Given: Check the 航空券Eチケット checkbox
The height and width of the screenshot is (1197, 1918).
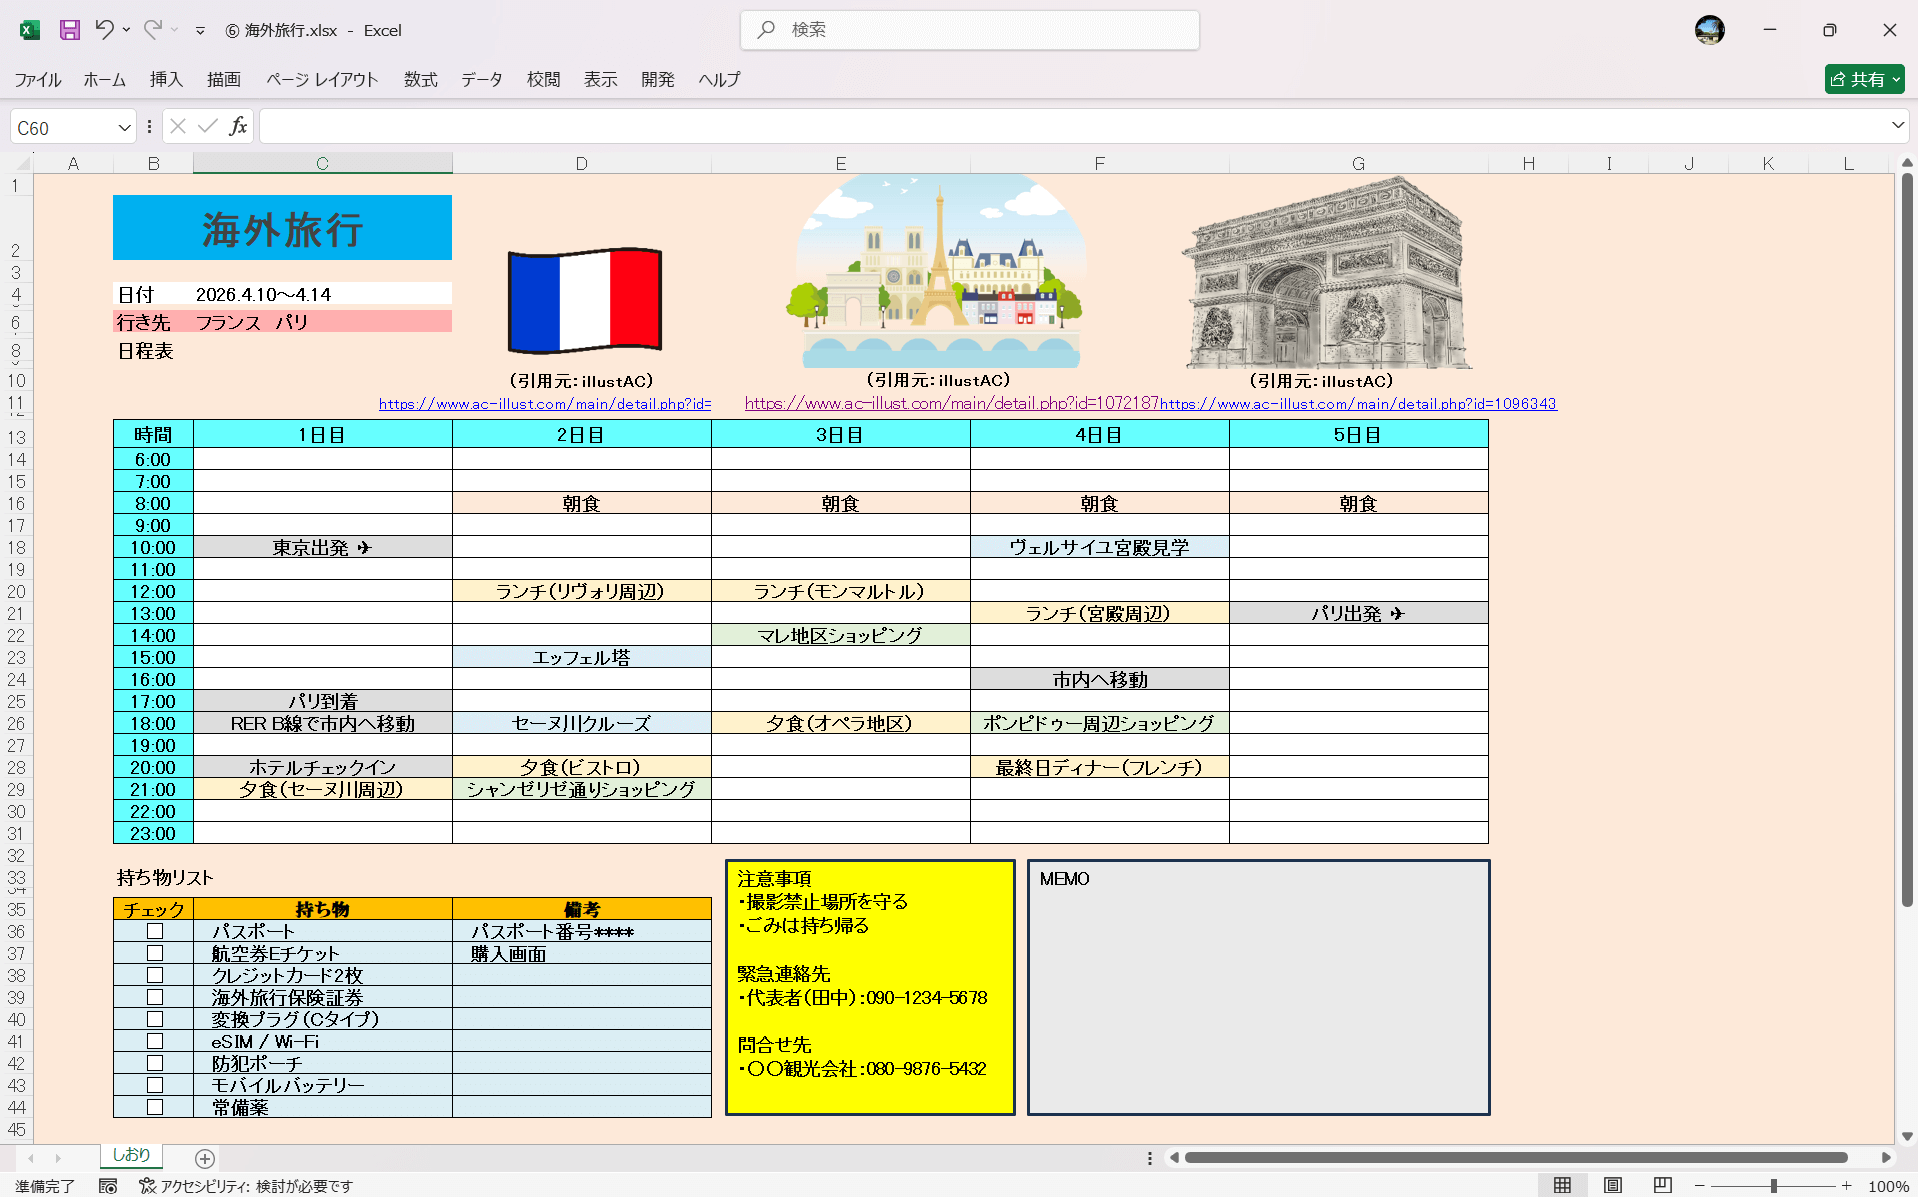Looking at the screenshot, I should (x=154, y=952).
